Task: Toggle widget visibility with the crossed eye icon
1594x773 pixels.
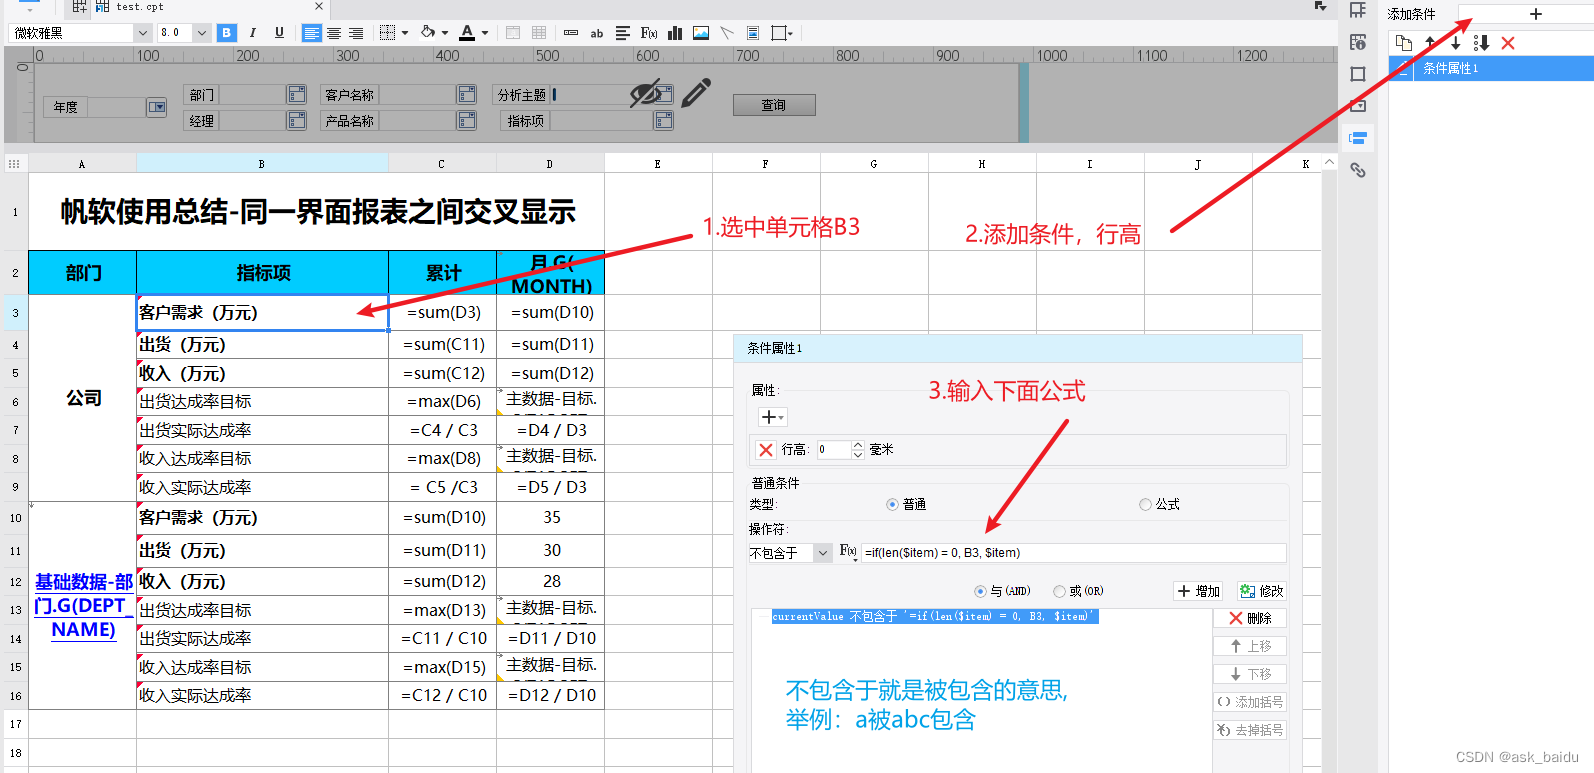Action: pos(646,93)
